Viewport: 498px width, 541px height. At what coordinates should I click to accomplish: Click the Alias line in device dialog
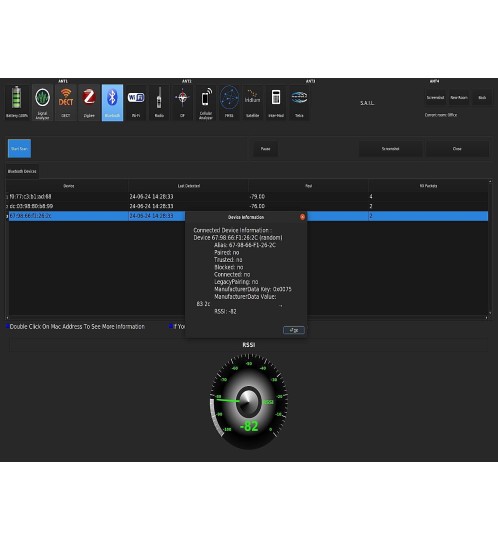click(245, 245)
